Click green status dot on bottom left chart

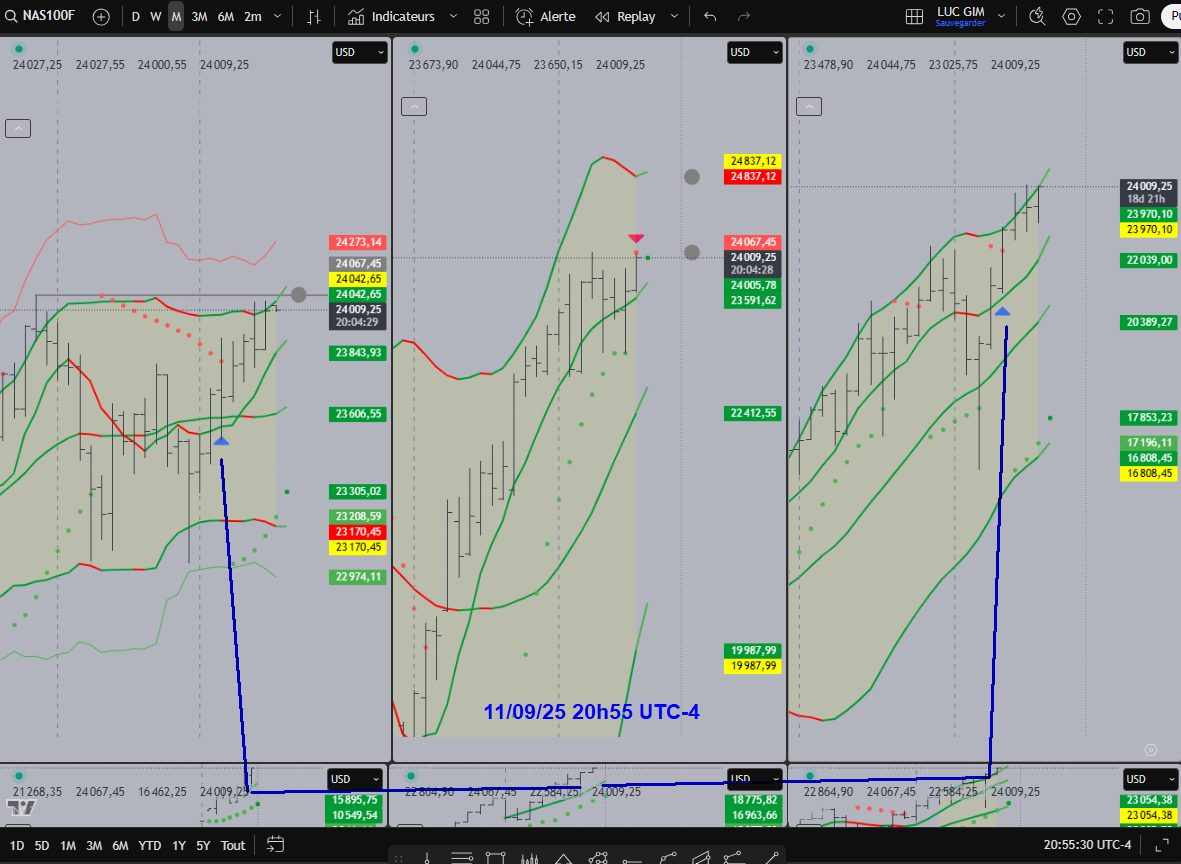point(20,776)
